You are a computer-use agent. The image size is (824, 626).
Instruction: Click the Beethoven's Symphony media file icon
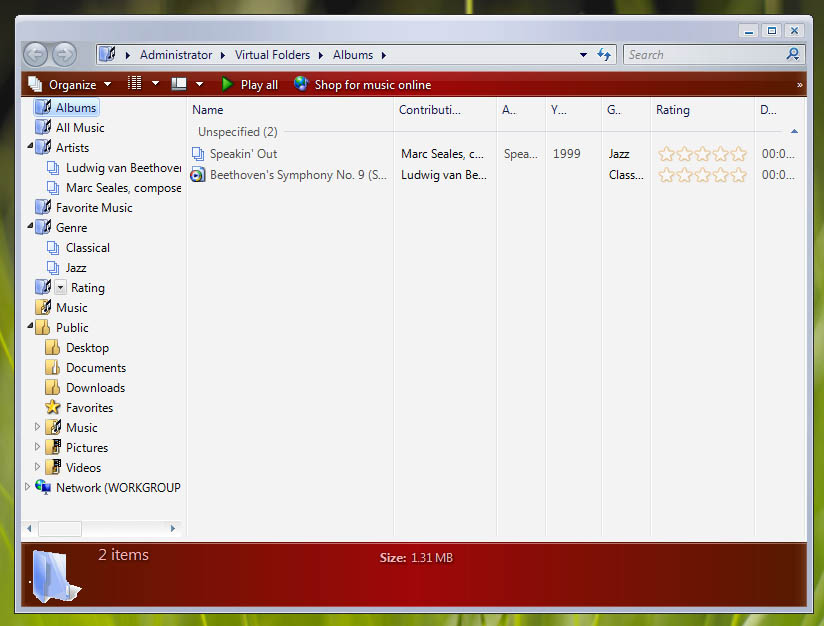(x=198, y=175)
